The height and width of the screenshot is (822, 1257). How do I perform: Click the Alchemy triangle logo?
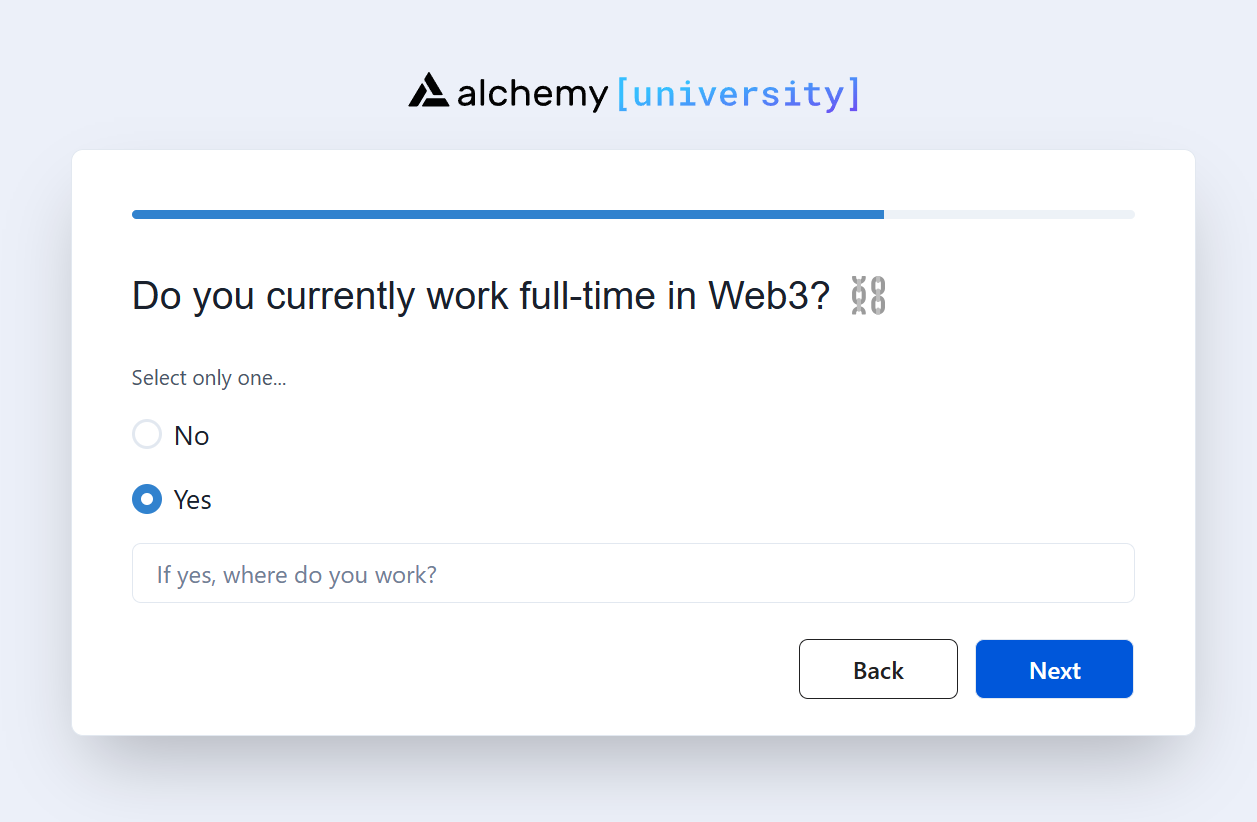430,91
